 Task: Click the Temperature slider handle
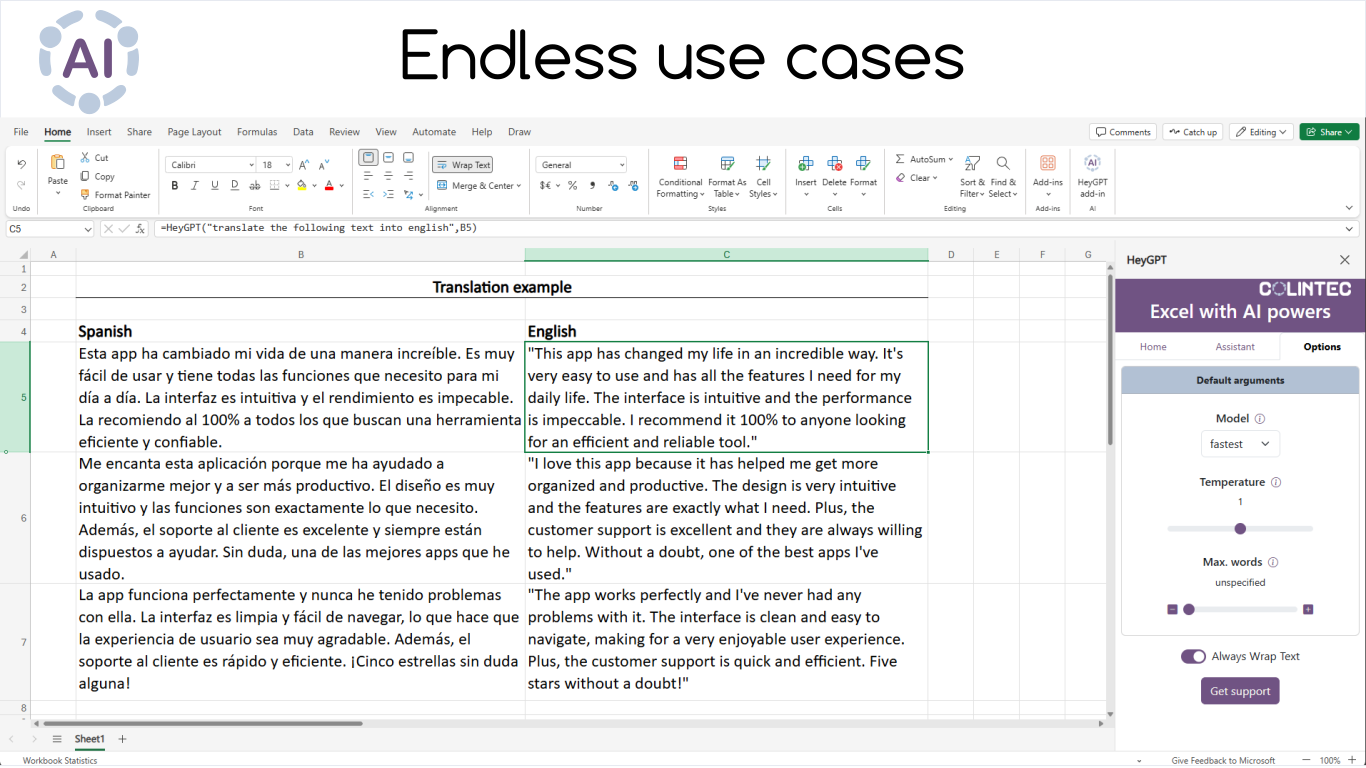click(x=1240, y=529)
